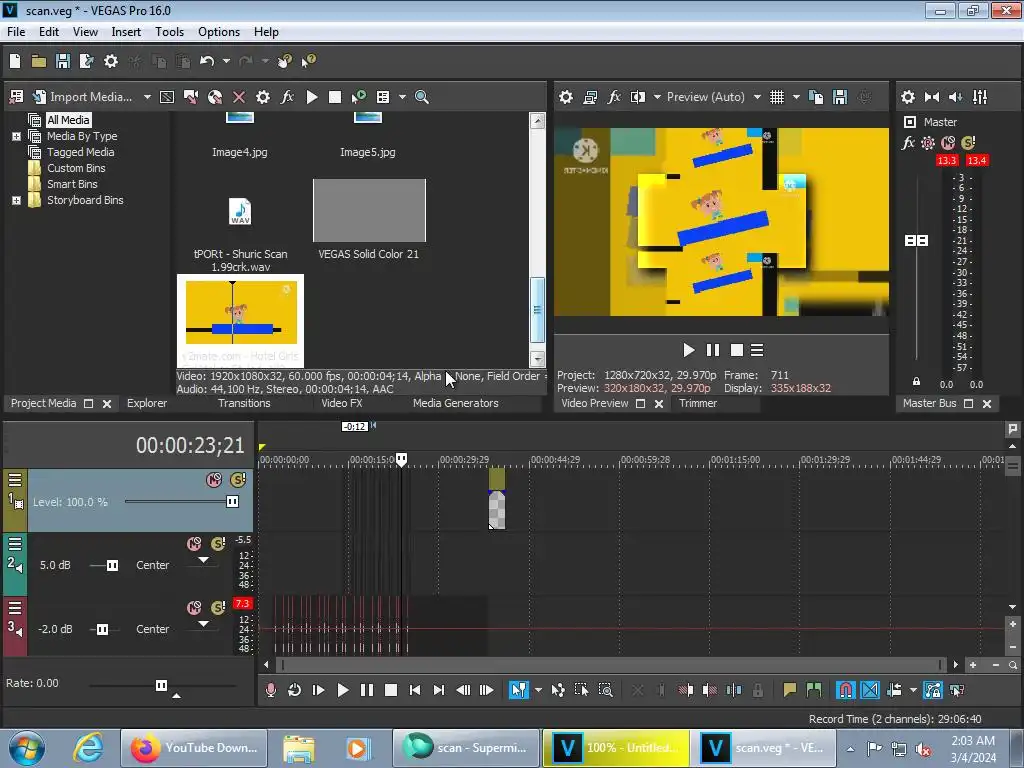This screenshot has width=1024, height=768.
Task: Solo audio track 3
Action: pyautogui.click(x=218, y=608)
